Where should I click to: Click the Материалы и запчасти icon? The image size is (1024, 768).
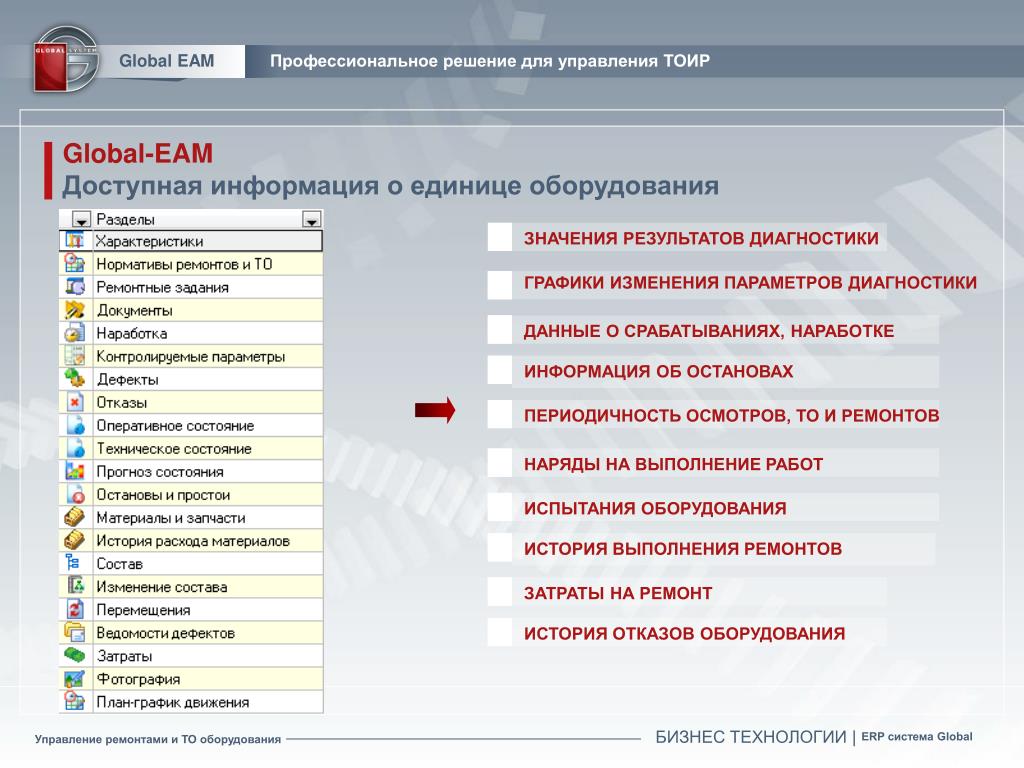pyautogui.click(x=75, y=518)
